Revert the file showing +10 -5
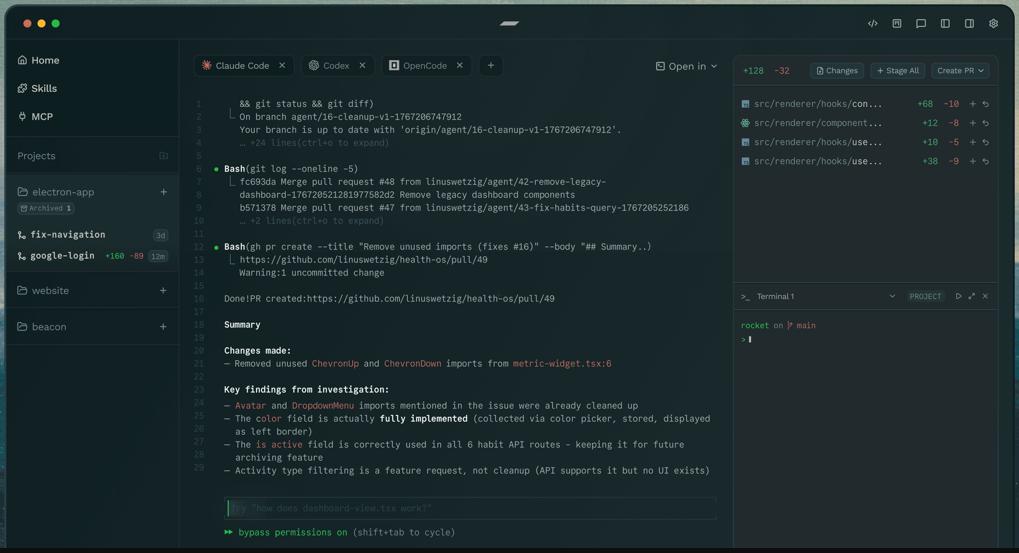Screen dimensions: 1019x553 (986, 142)
